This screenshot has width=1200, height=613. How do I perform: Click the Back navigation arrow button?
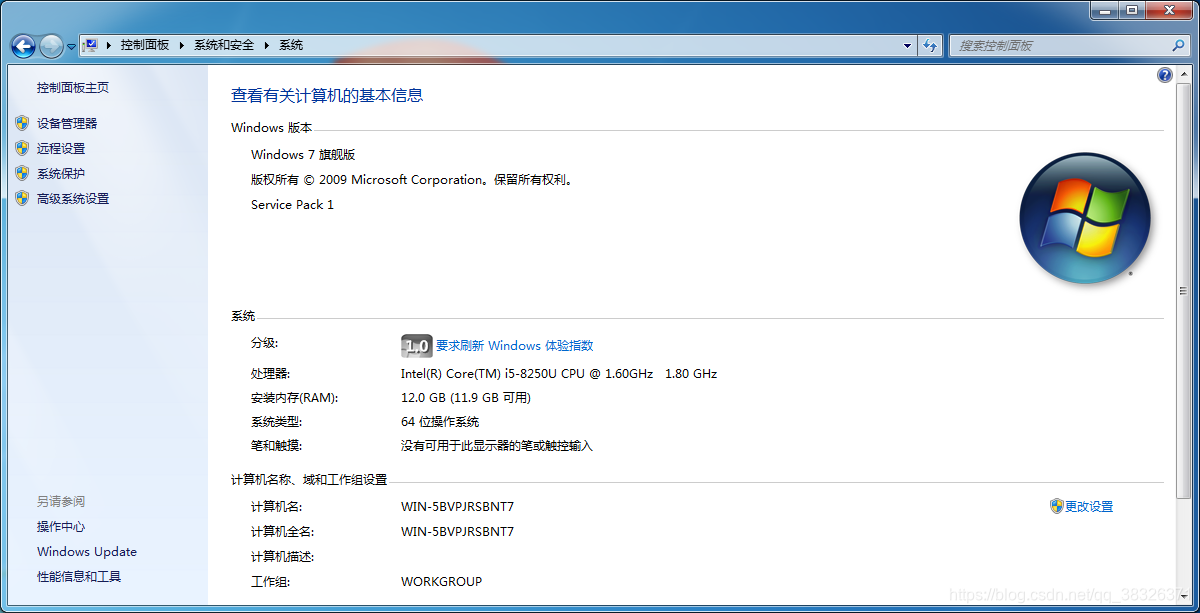[23, 46]
